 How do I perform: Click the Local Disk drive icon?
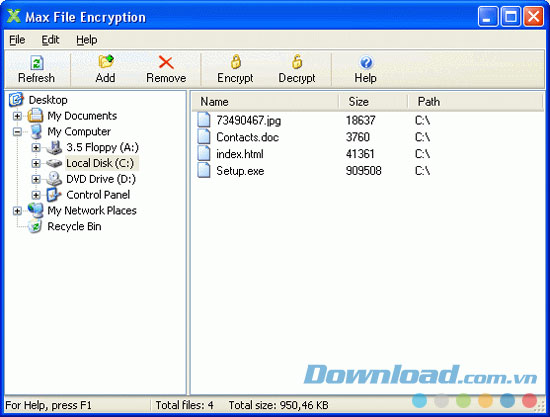pyautogui.click(x=54, y=163)
